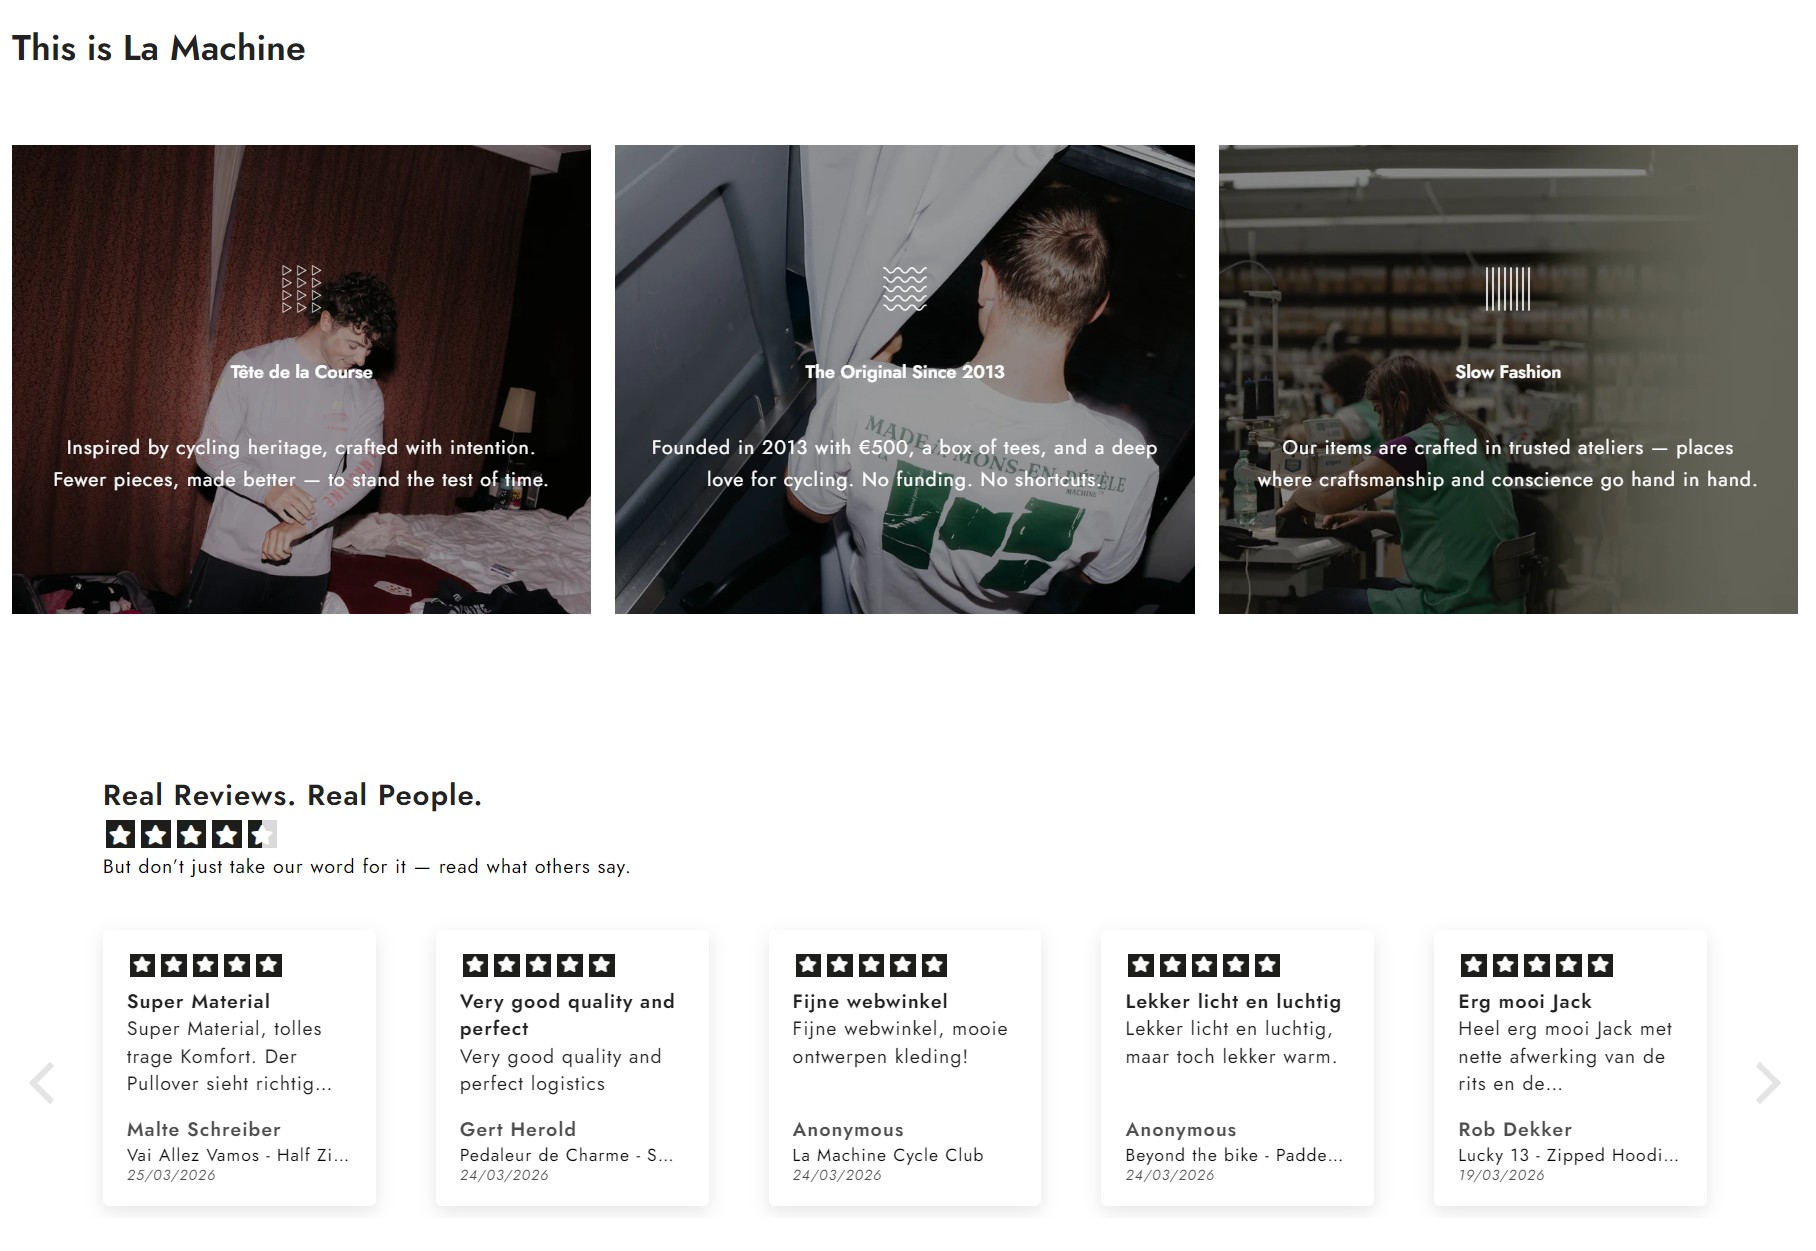Open the Lucky 13 - Zipped Hoodie product link
This screenshot has height=1251, width=1816.
1568,1154
